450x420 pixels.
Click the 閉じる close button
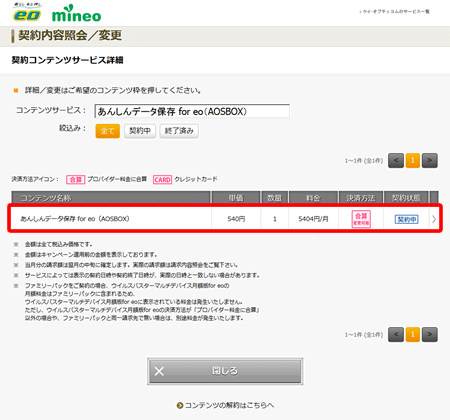tap(225, 371)
